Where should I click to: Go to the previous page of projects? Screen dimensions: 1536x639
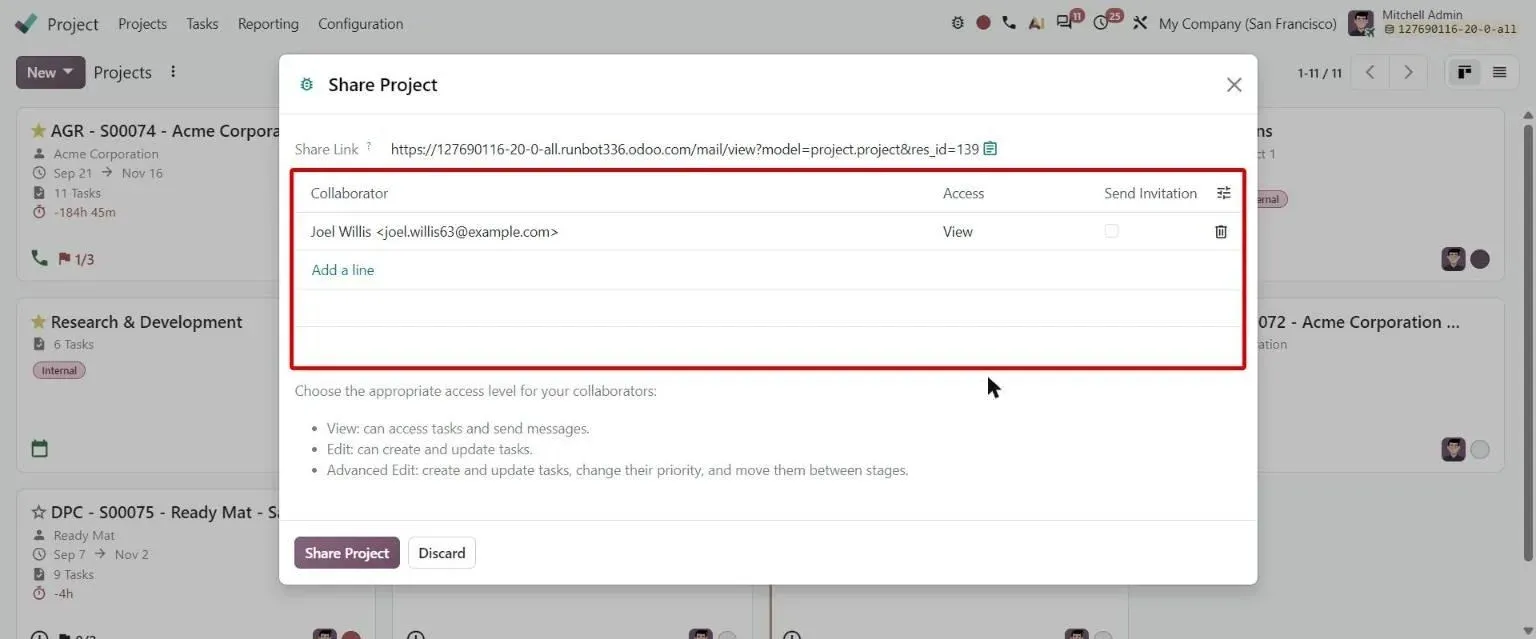[x=1370, y=72]
